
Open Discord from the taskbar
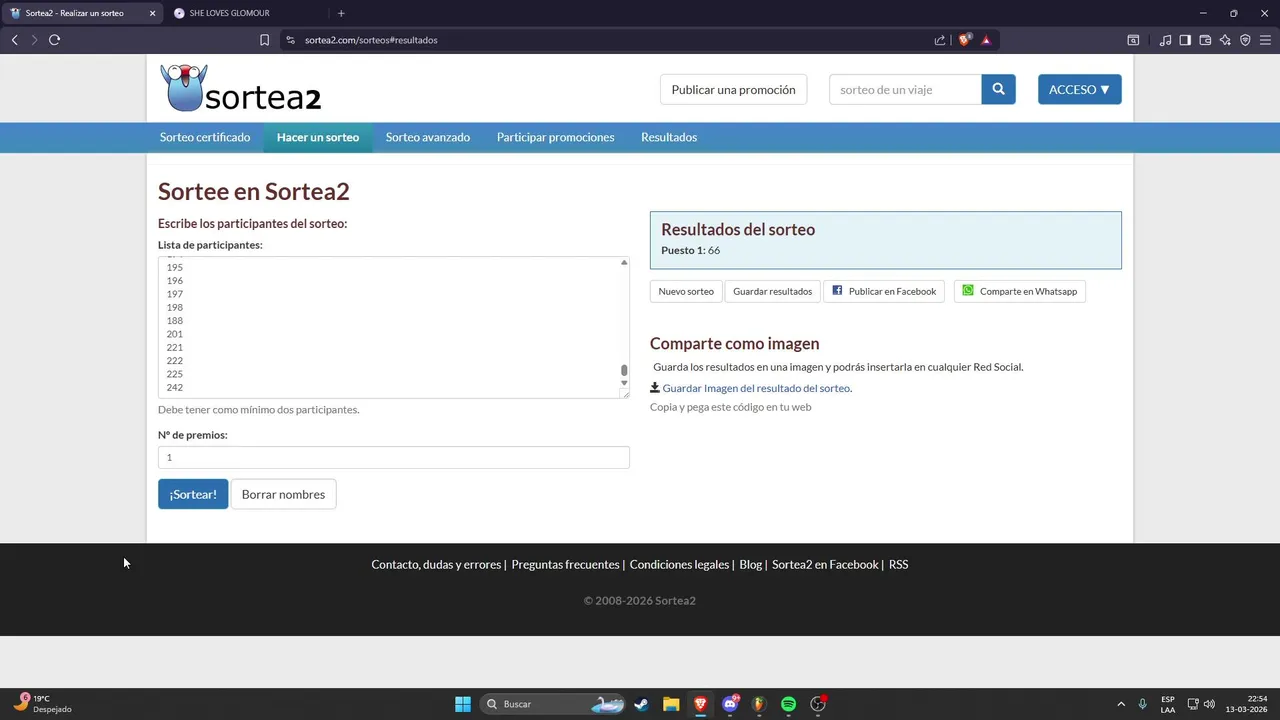tap(730, 704)
